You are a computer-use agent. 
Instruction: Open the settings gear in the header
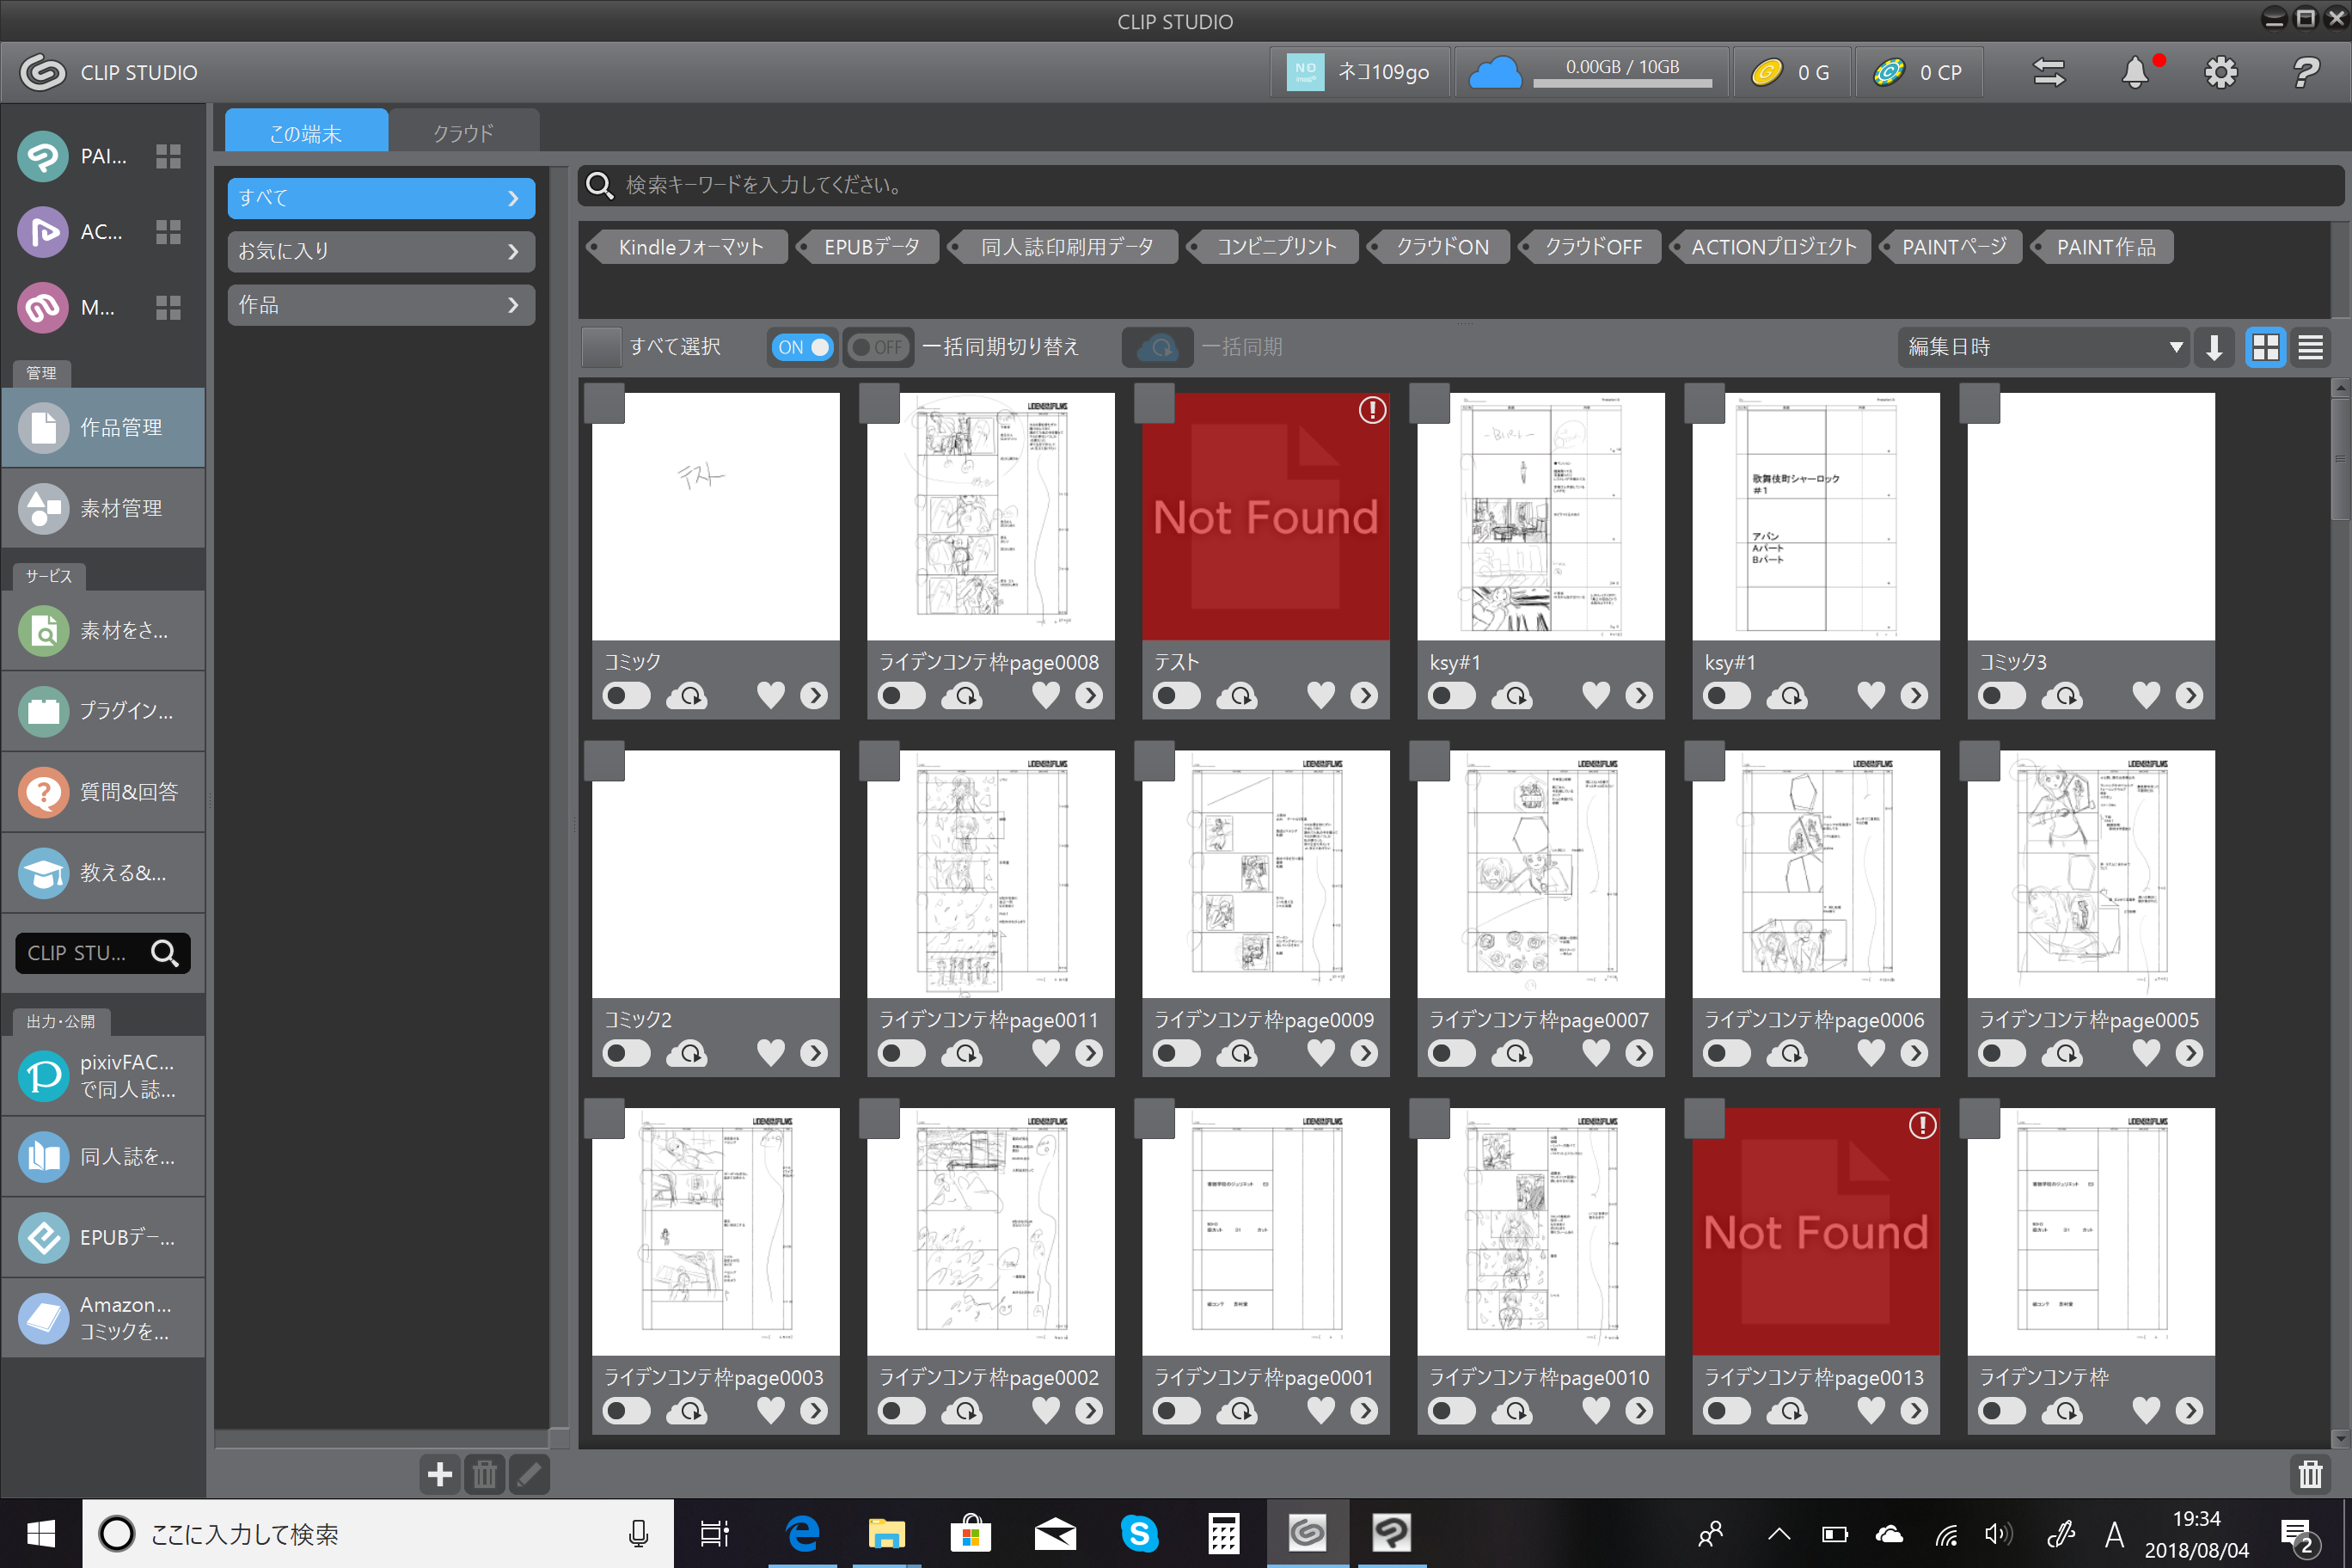tap(2220, 72)
